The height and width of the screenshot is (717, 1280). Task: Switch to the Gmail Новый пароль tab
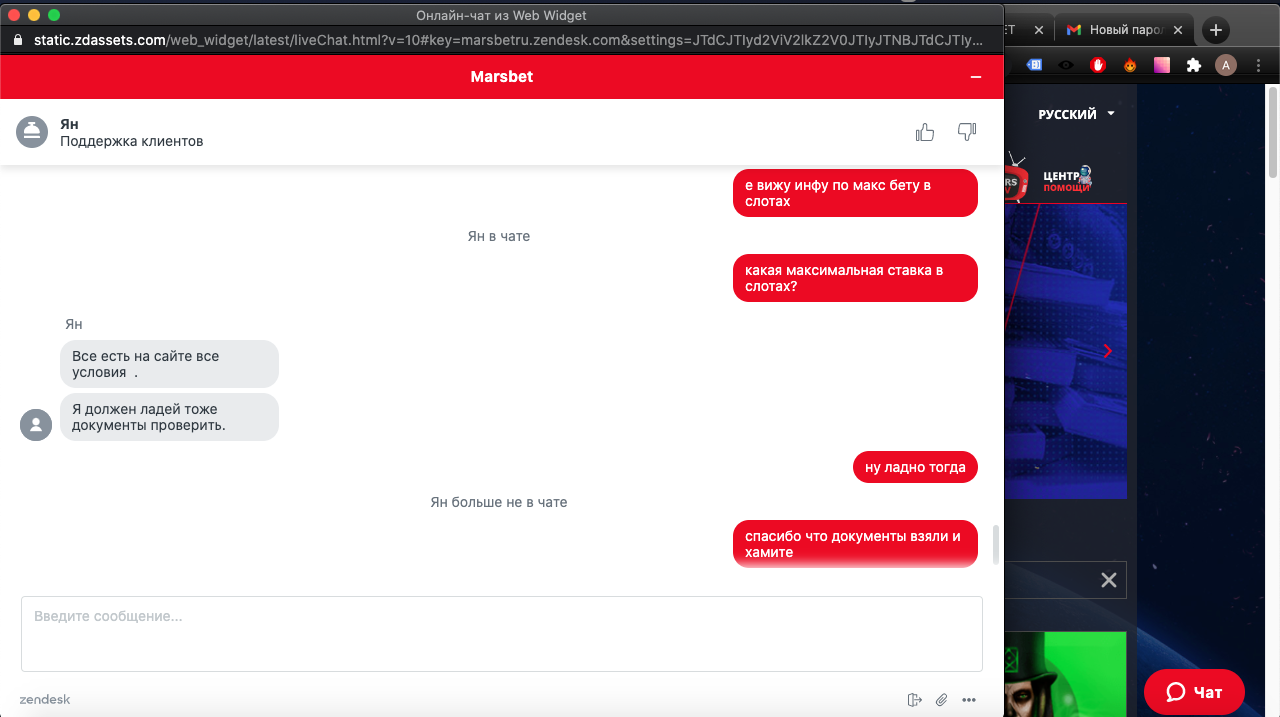tap(1127, 30)
